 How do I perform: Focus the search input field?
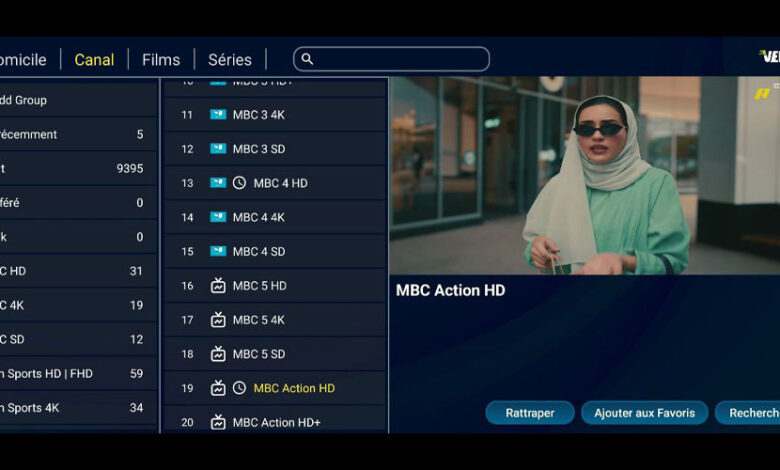[x=400, y=59]
